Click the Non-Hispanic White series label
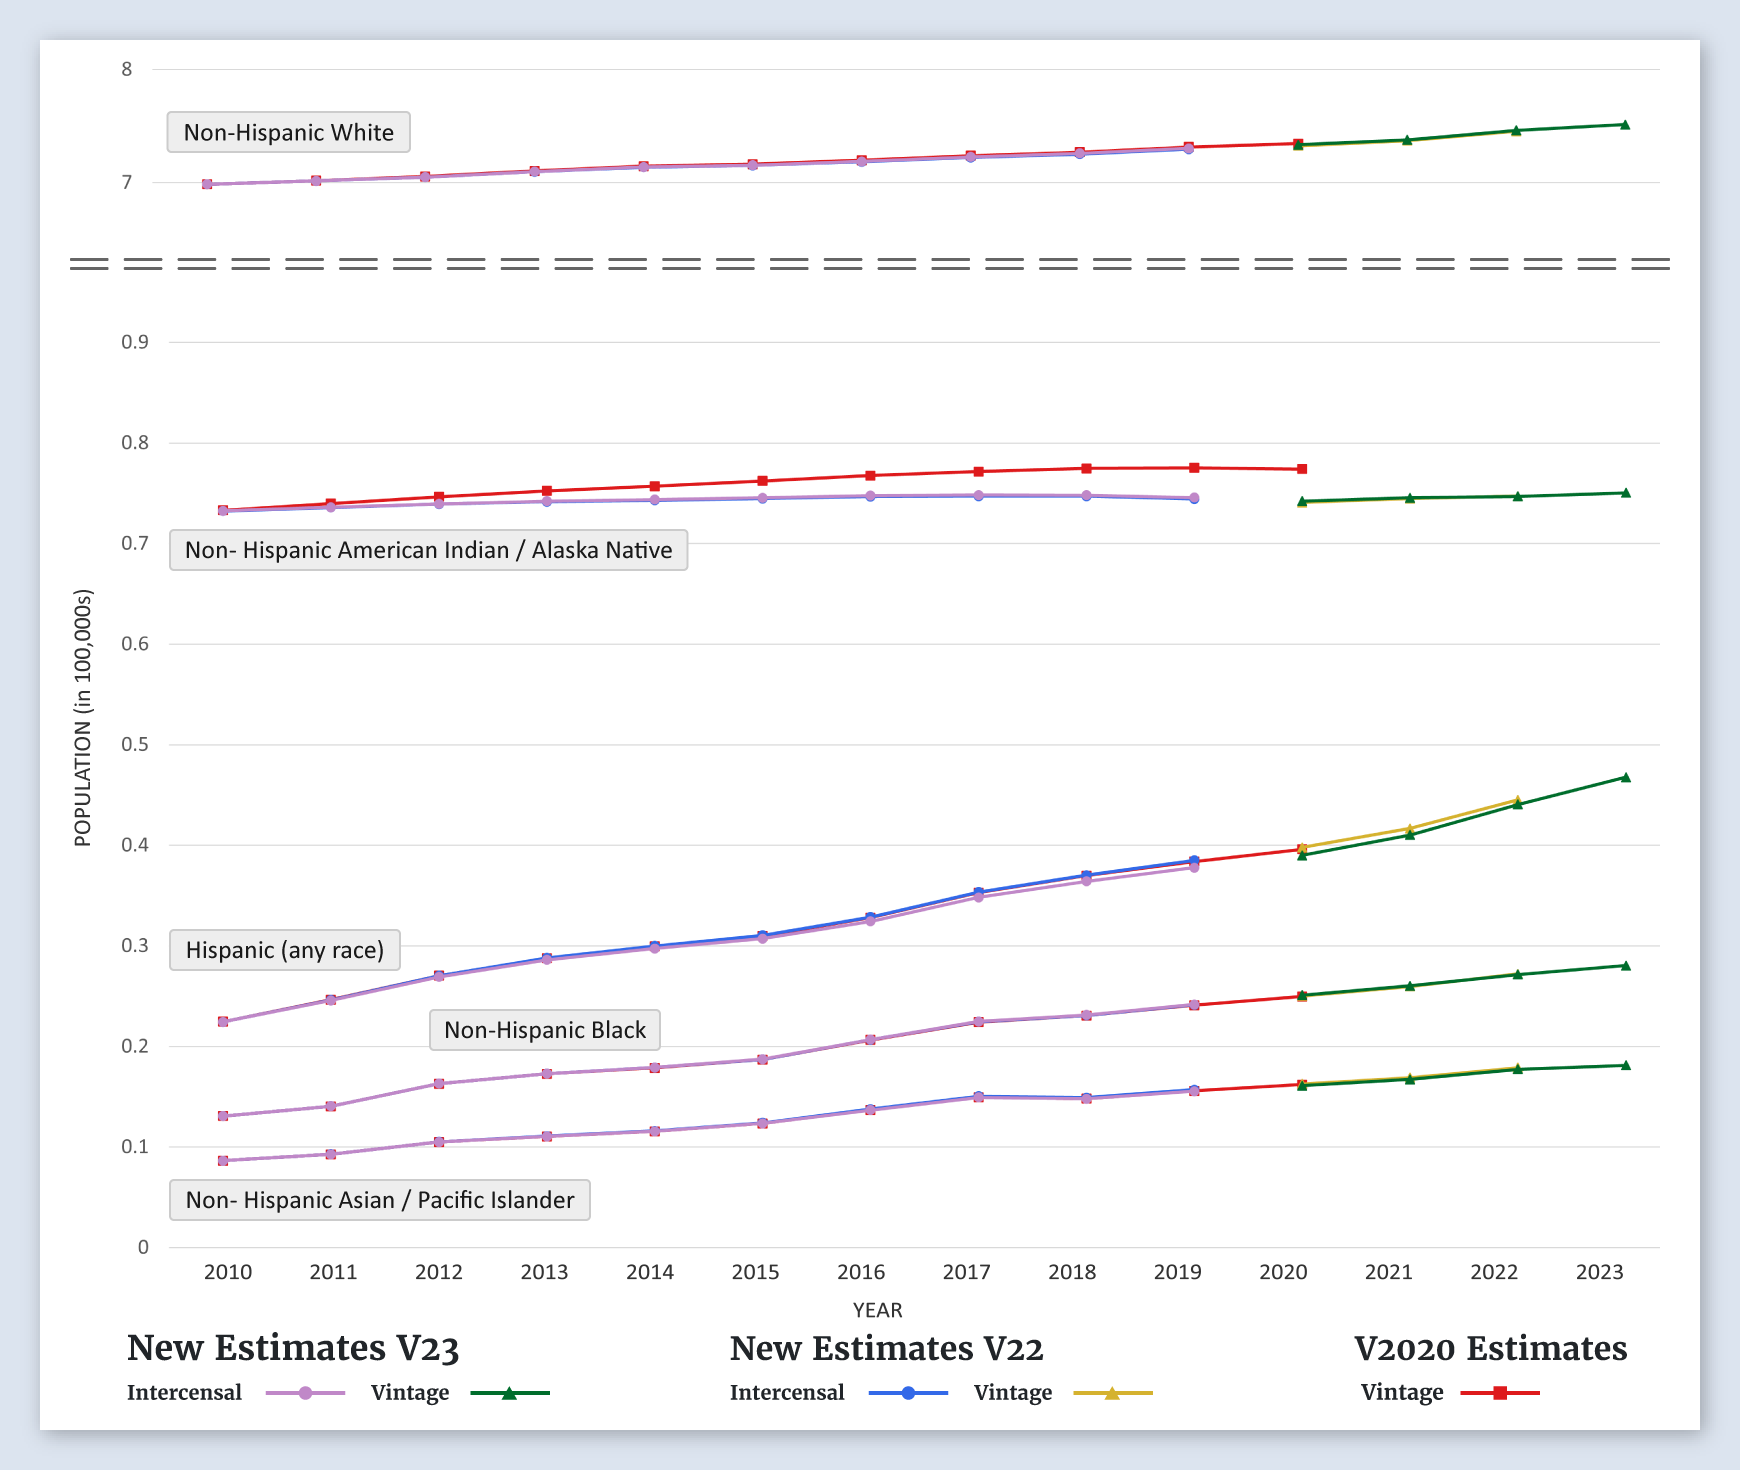1740x1470 pixels. click(288, 132)
